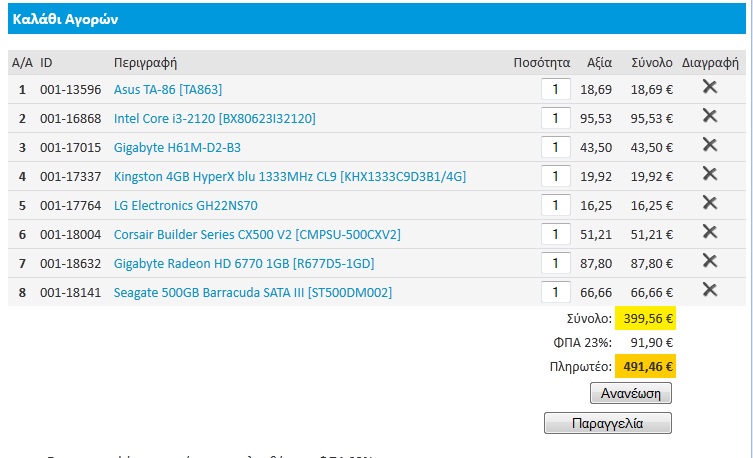Viewport: 753px width, 458px height.
Task: Open Kingston 4GB HyperX blu product link
Action: [x=290, y=177]
